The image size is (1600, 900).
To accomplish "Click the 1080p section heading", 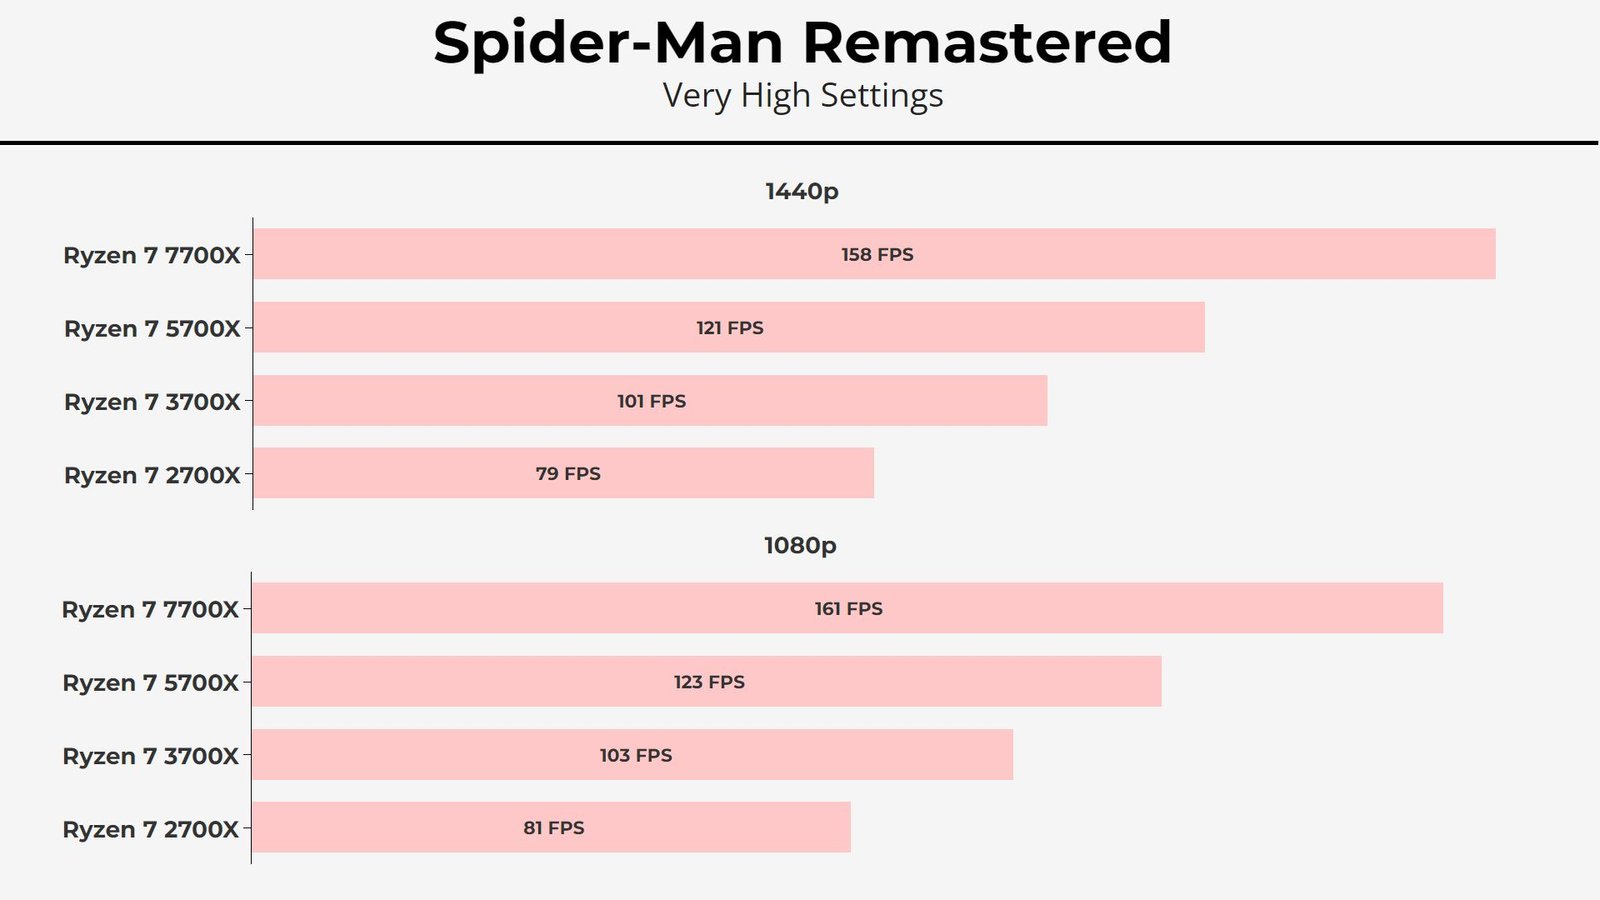I will click(x=800, y=545).
